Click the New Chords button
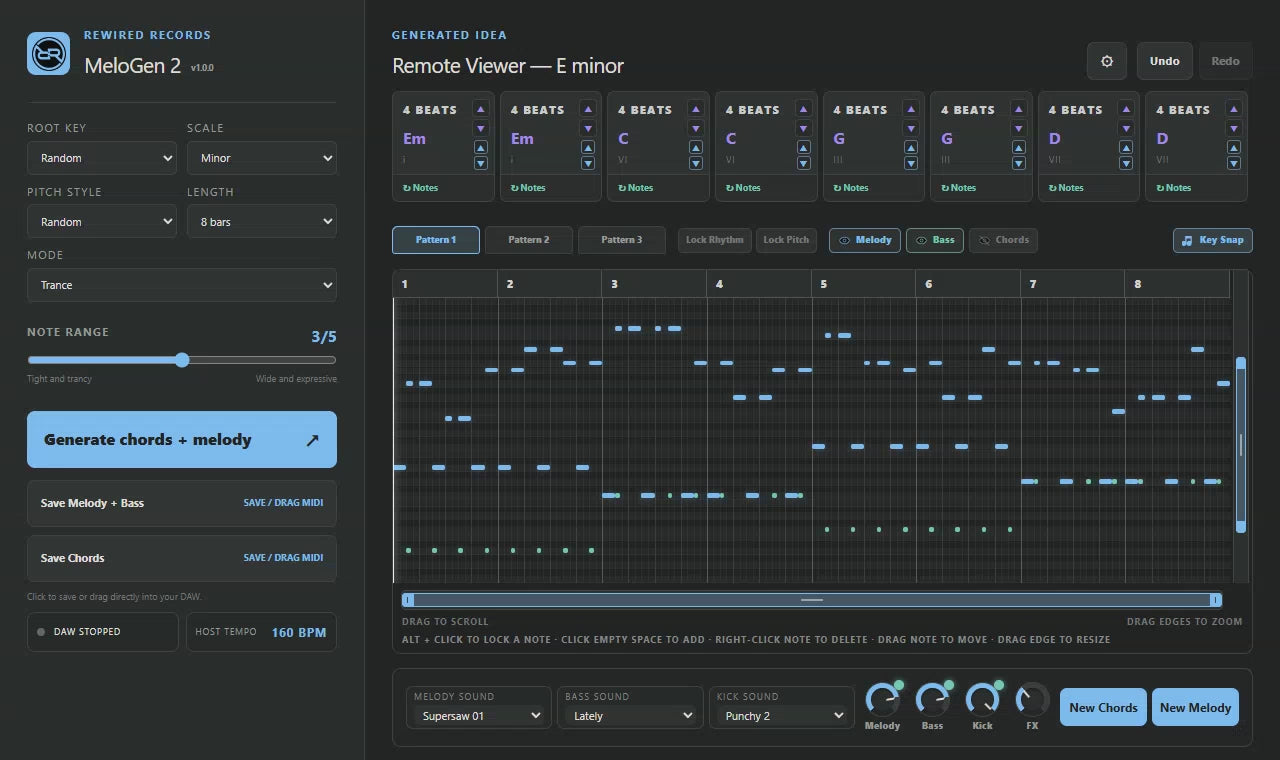1280x760 pixels. point(1103,707)
